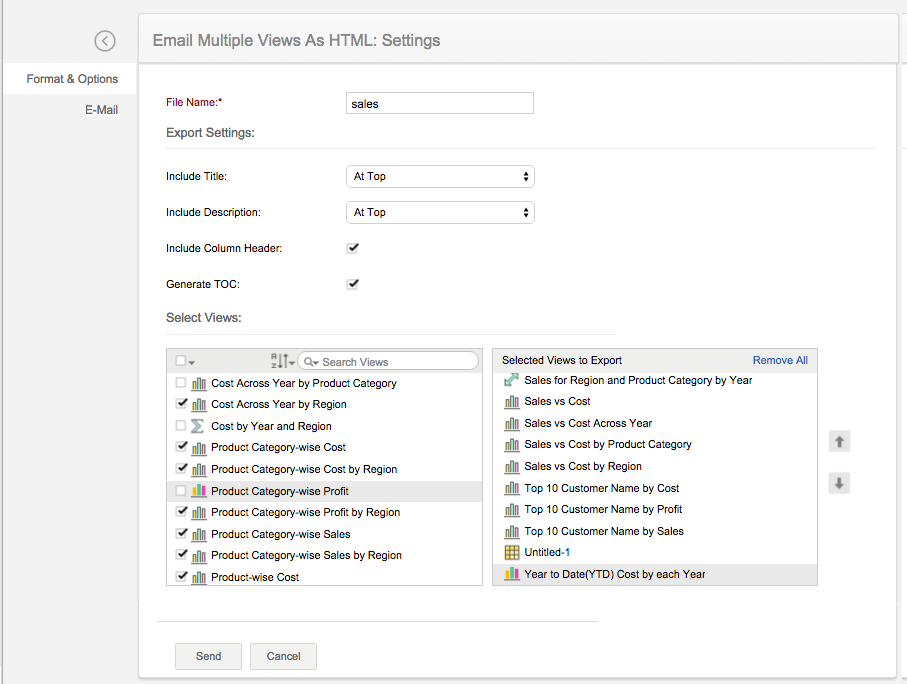Image resolution: width=907 pixels, height=684 pixels.
Task: Expand the select-all checkbox dropdown arrow
Action: 191,362
